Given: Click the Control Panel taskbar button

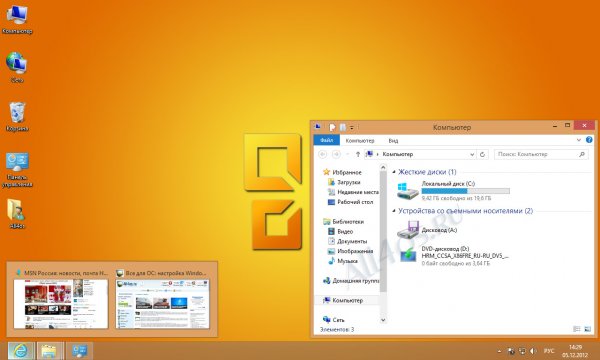Looking at the screenshot, I should tap(80, 350).
